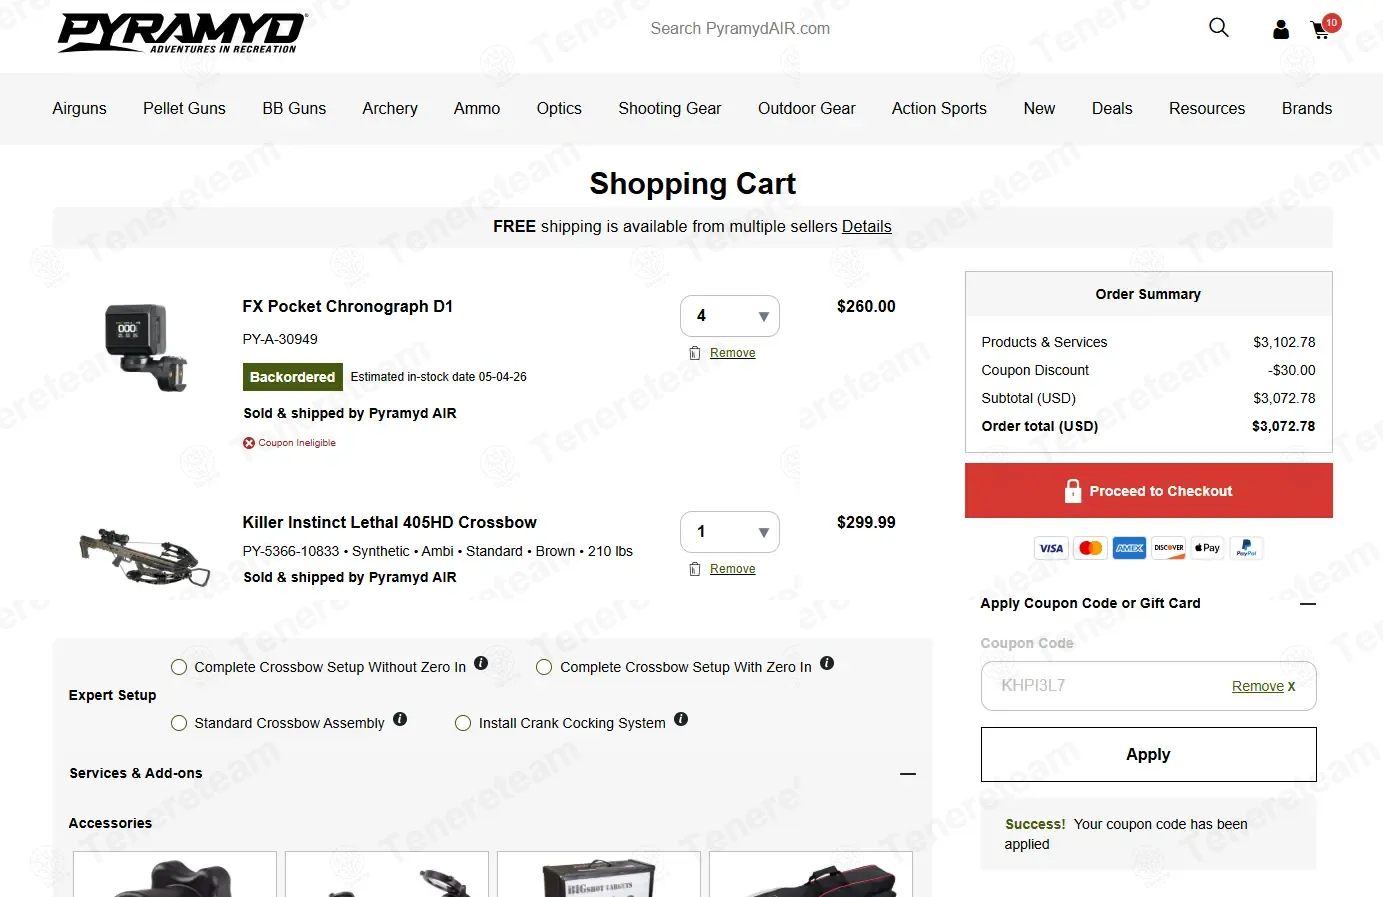
Task: Go to the New menu item
Action: coord(1039,108)
